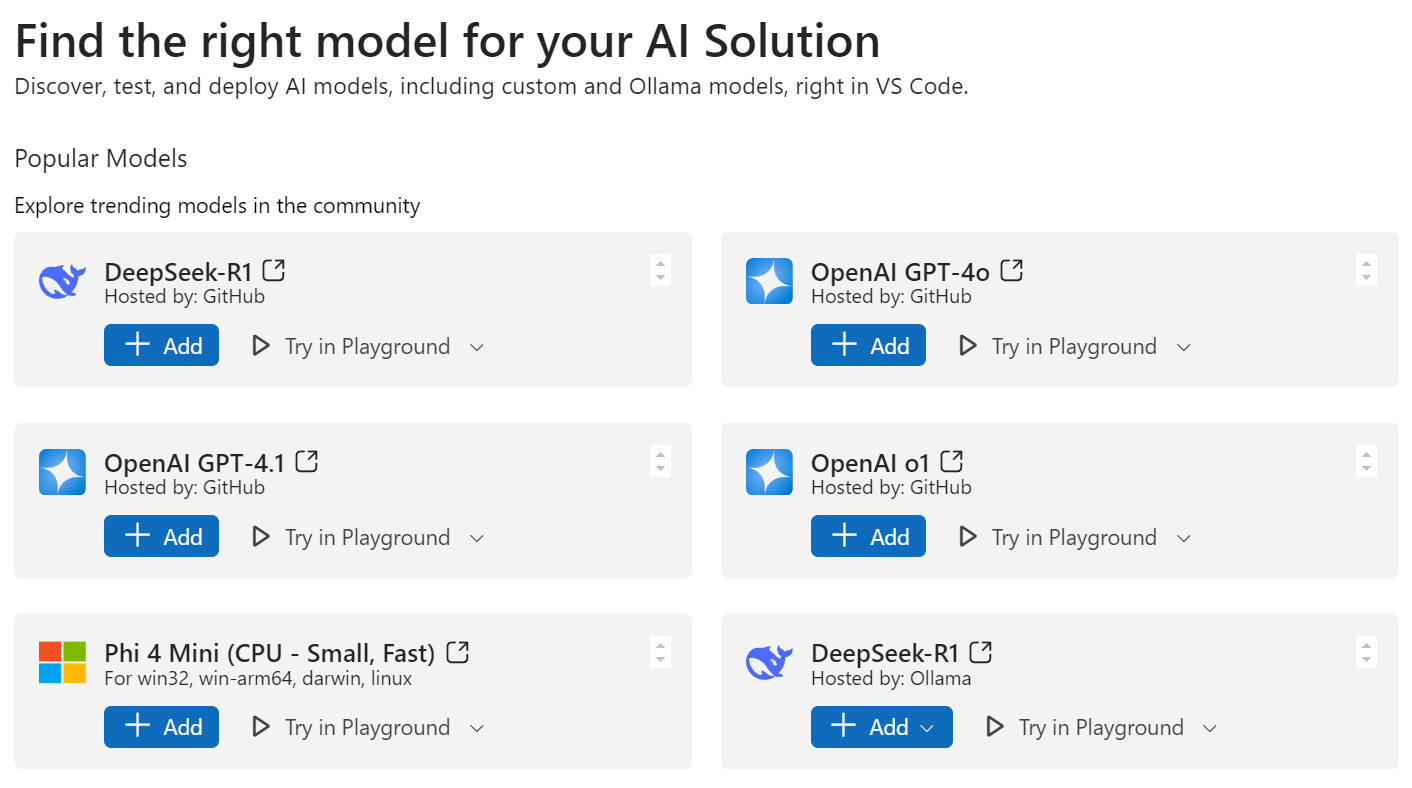1412x788 pixels.
Task: Open external link icon beside OpenAI GPT-4o
Action: 1012,270
